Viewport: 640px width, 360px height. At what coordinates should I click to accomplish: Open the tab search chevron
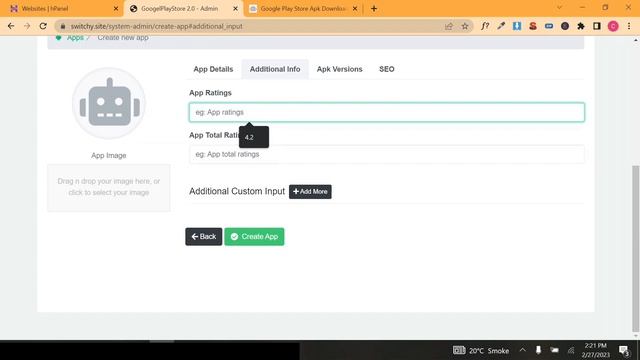click(559, 8)
